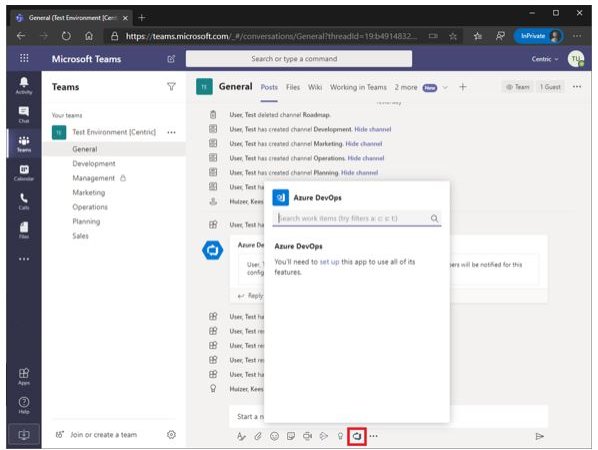Click the 1 Guest button
Viewport: 598px width, 450px height.
(x=550, y=87)
